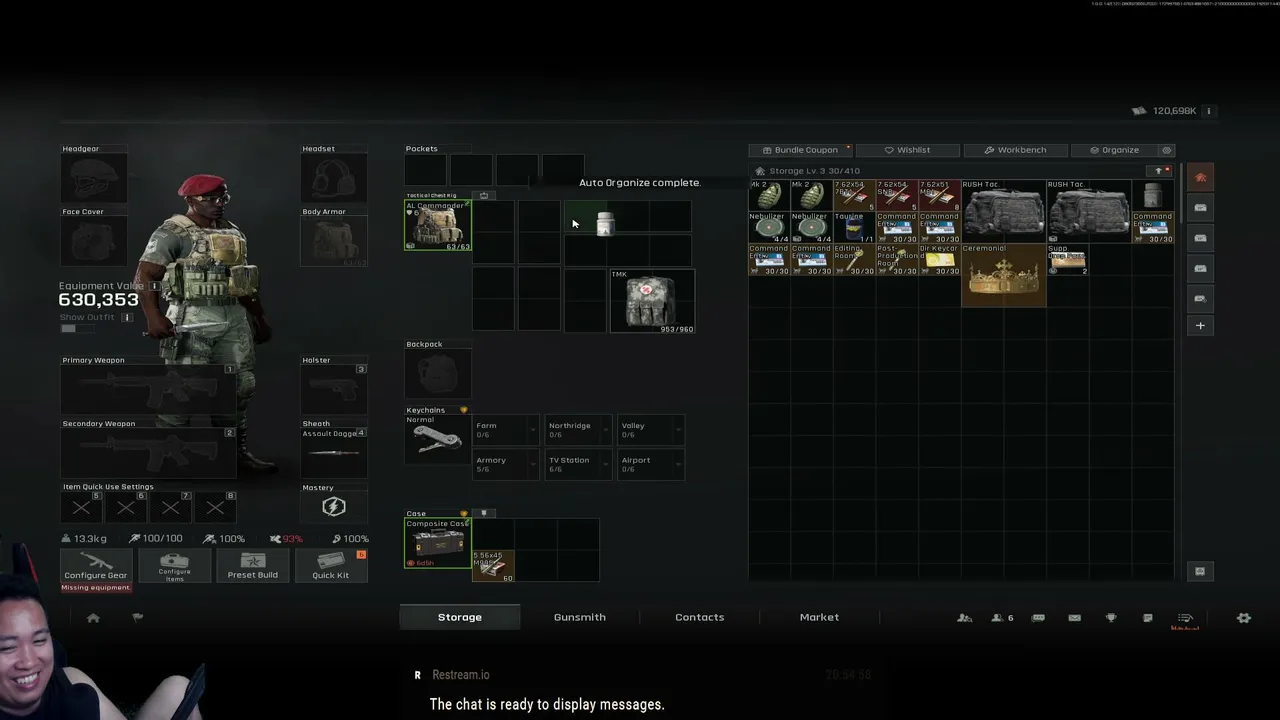Open the Wishlist
The height and width of the screenshot is (720, 1280).
click(908, 150)
